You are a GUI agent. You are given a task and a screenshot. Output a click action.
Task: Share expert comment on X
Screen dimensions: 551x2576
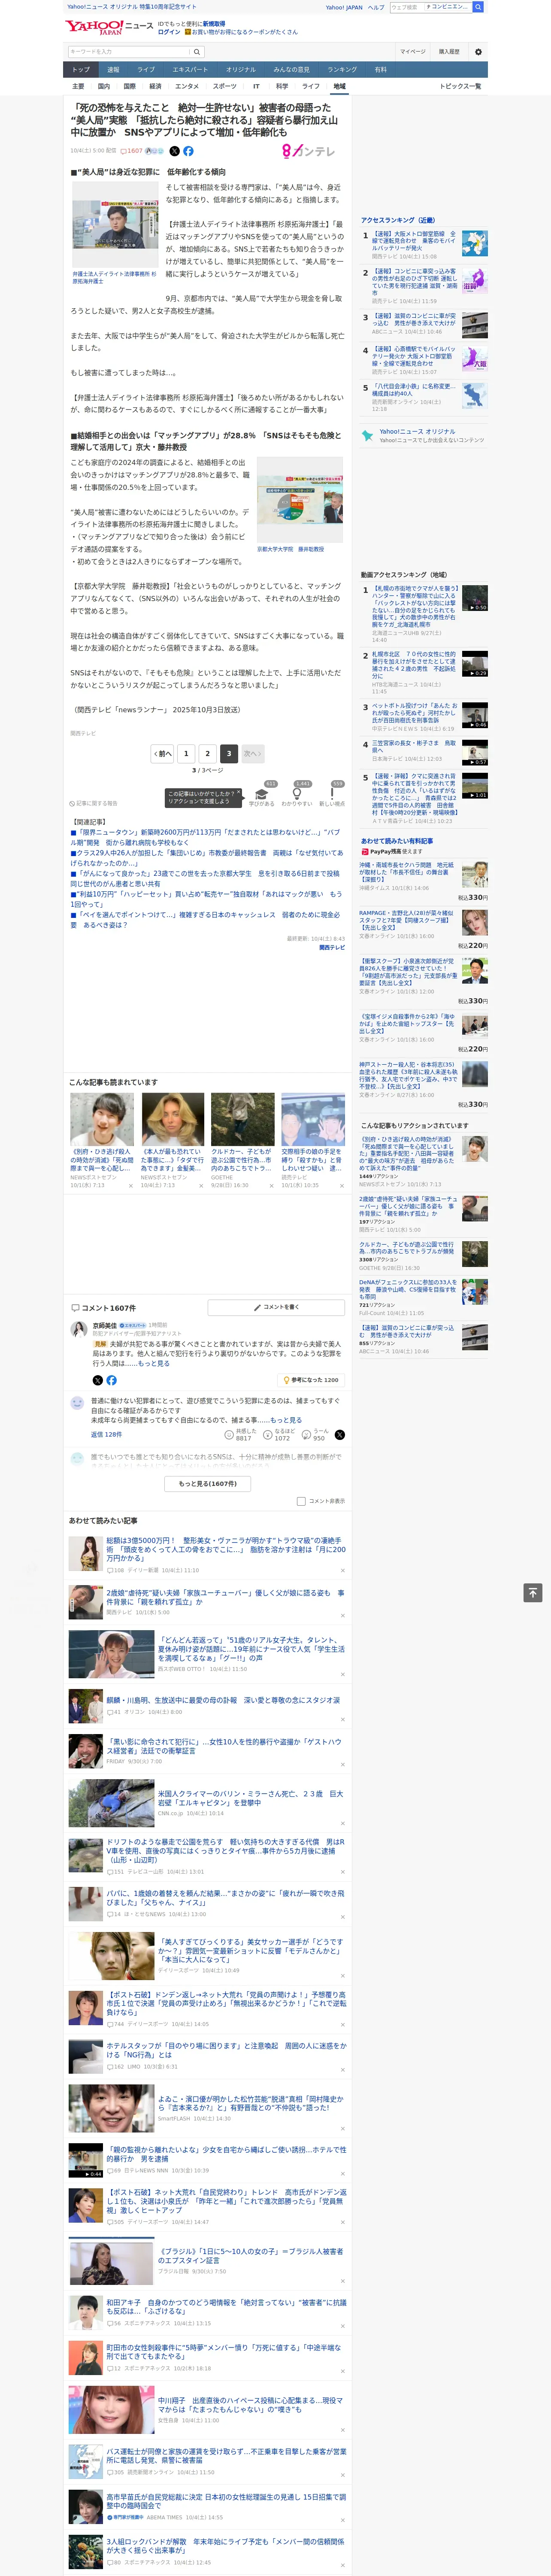tap(98, 1380)
